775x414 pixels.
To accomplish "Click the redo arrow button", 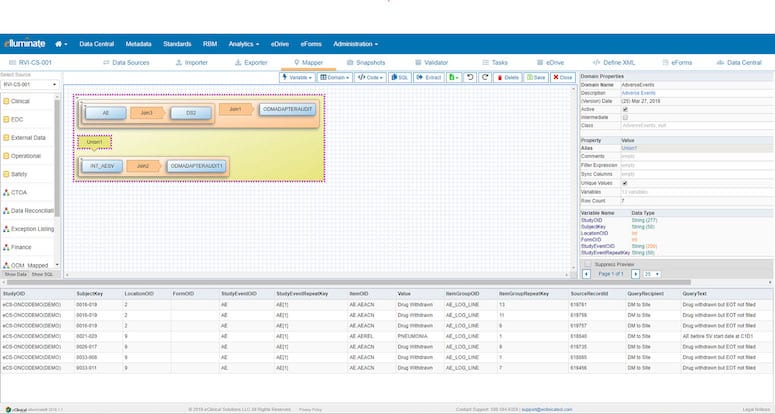I will point(485,78).
